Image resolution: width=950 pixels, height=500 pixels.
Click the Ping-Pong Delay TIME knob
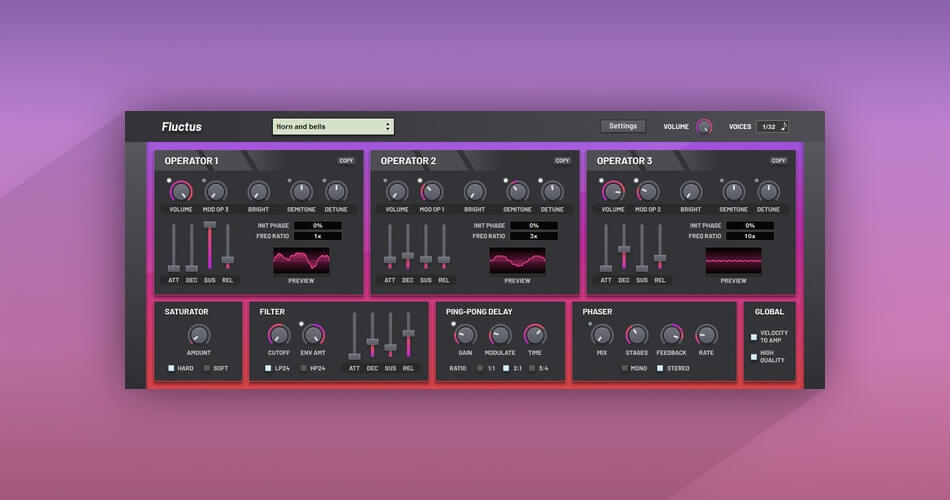tap(534, 335)
